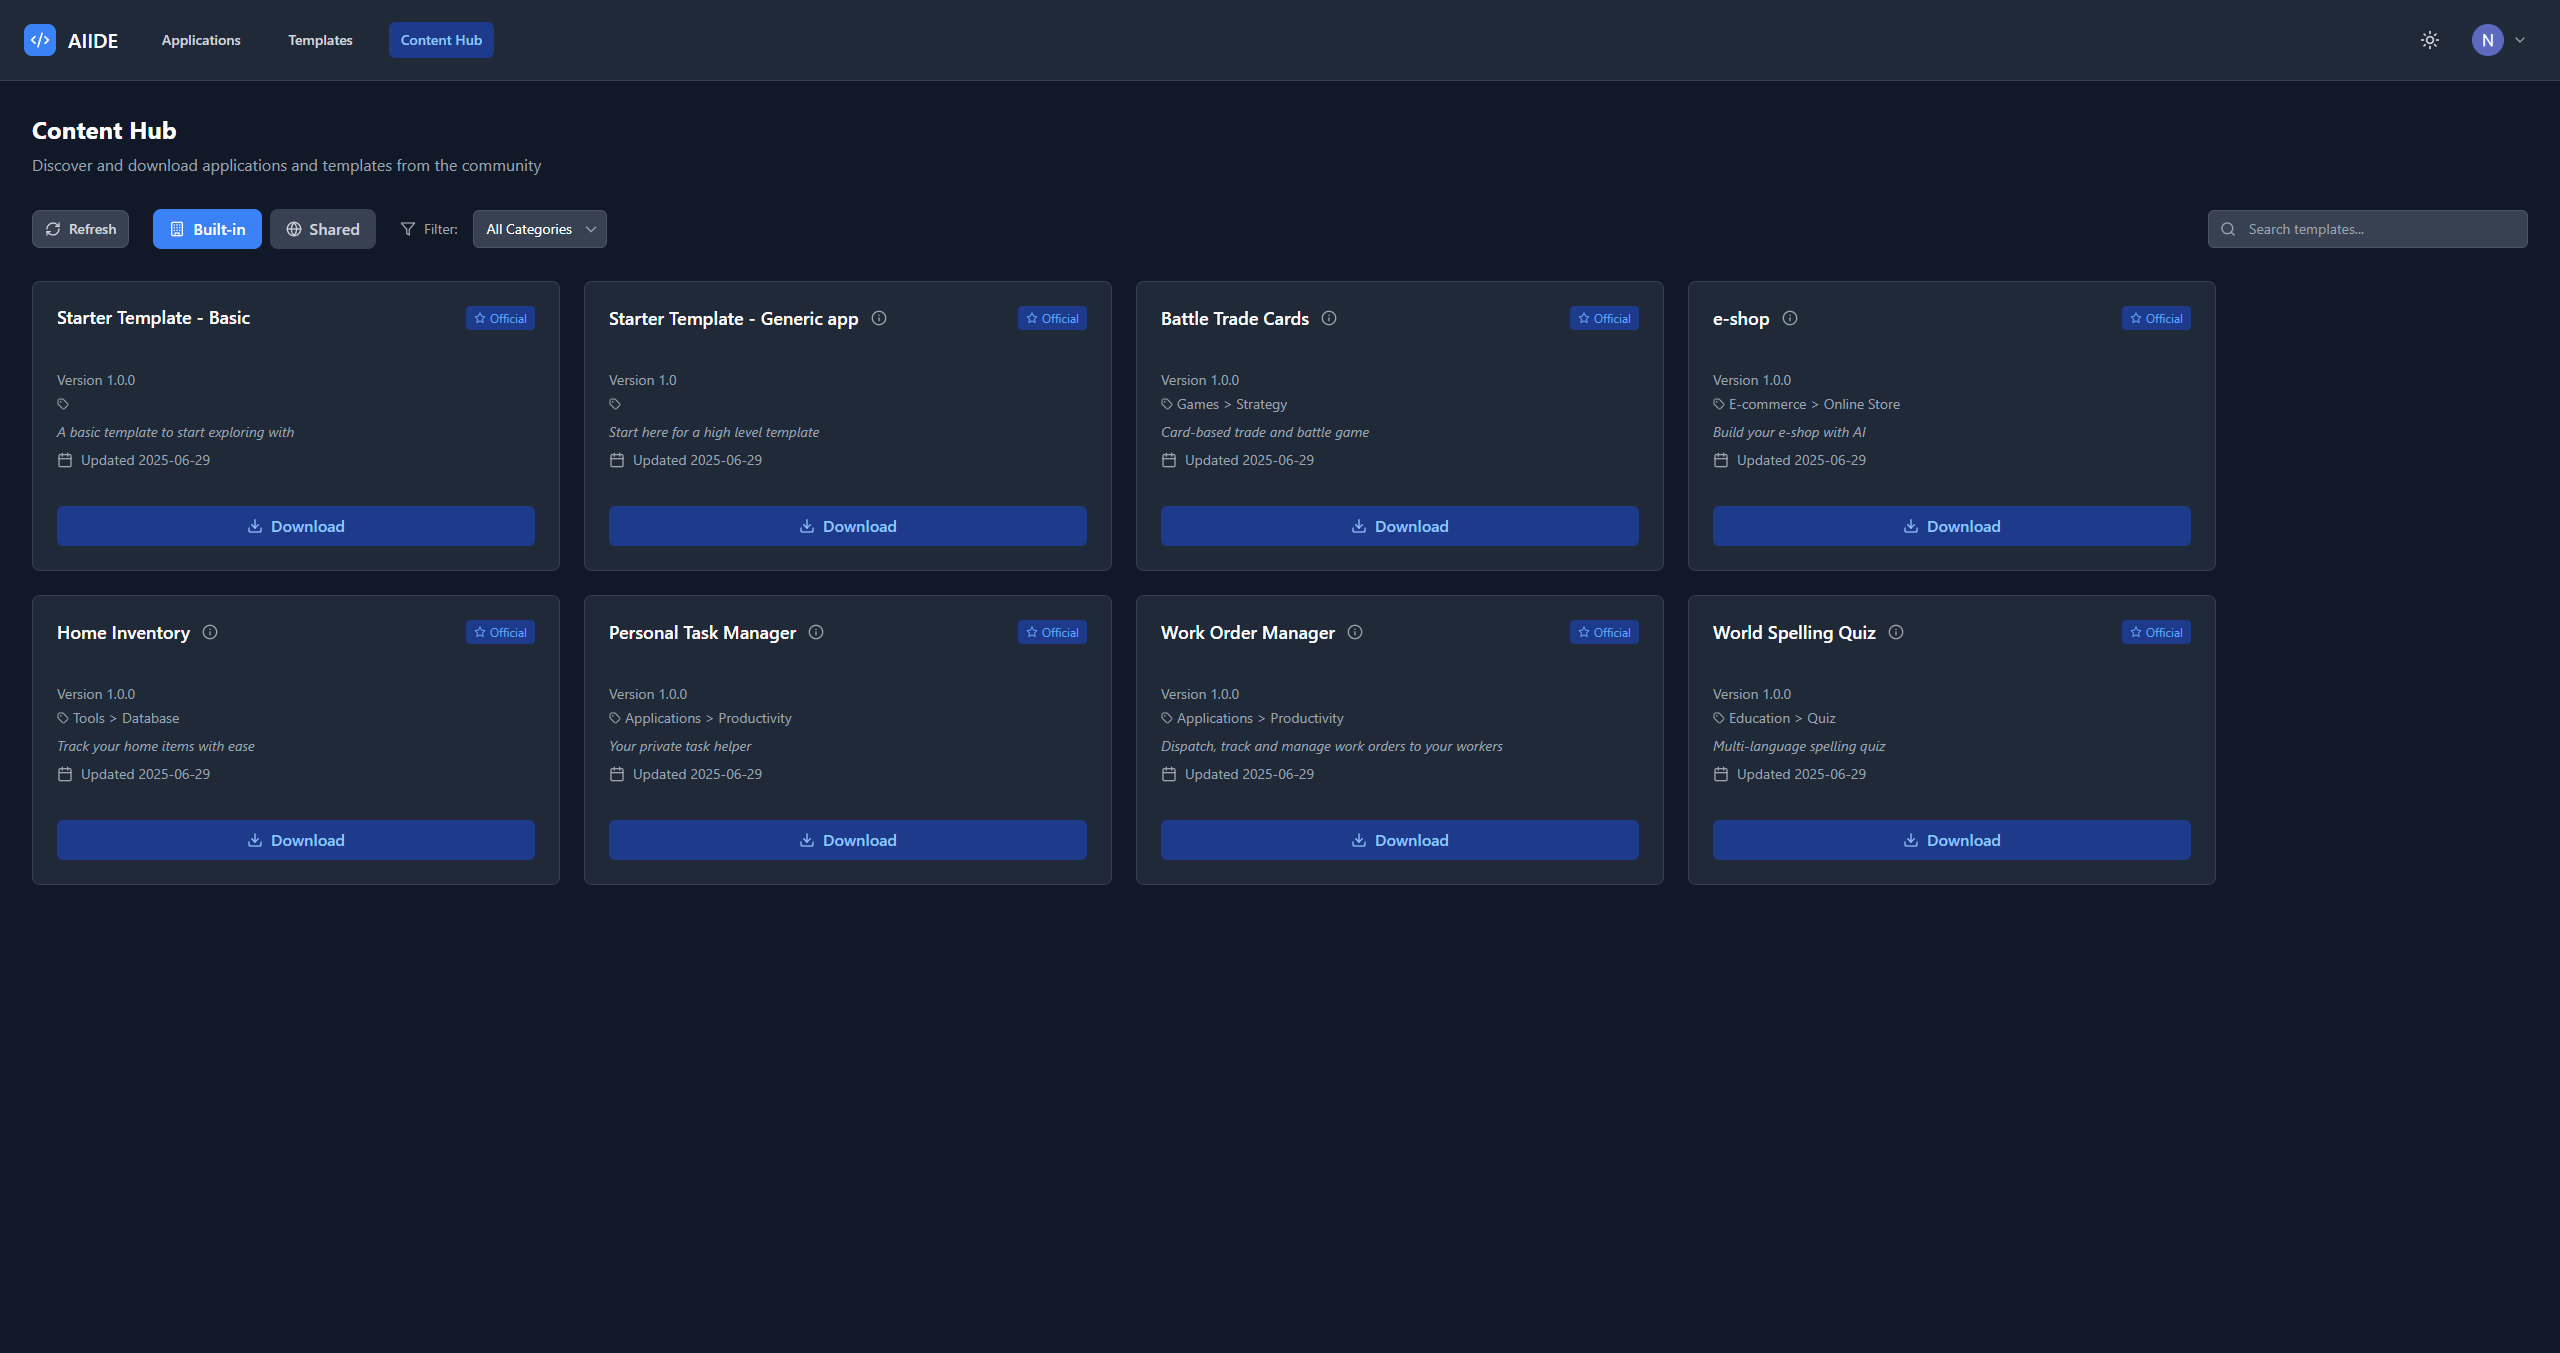Click info icon beside e-shop title
The image size is (2560, 1353).
(1790, 318)
